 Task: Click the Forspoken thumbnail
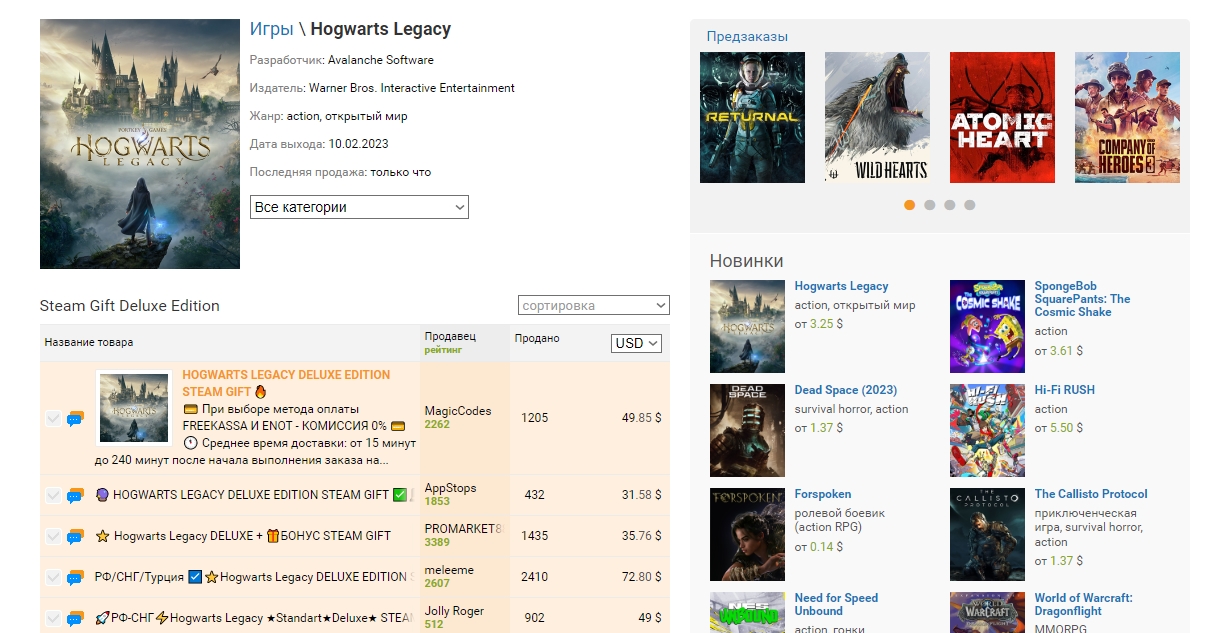pyautogui.click(x=747, y=535)
